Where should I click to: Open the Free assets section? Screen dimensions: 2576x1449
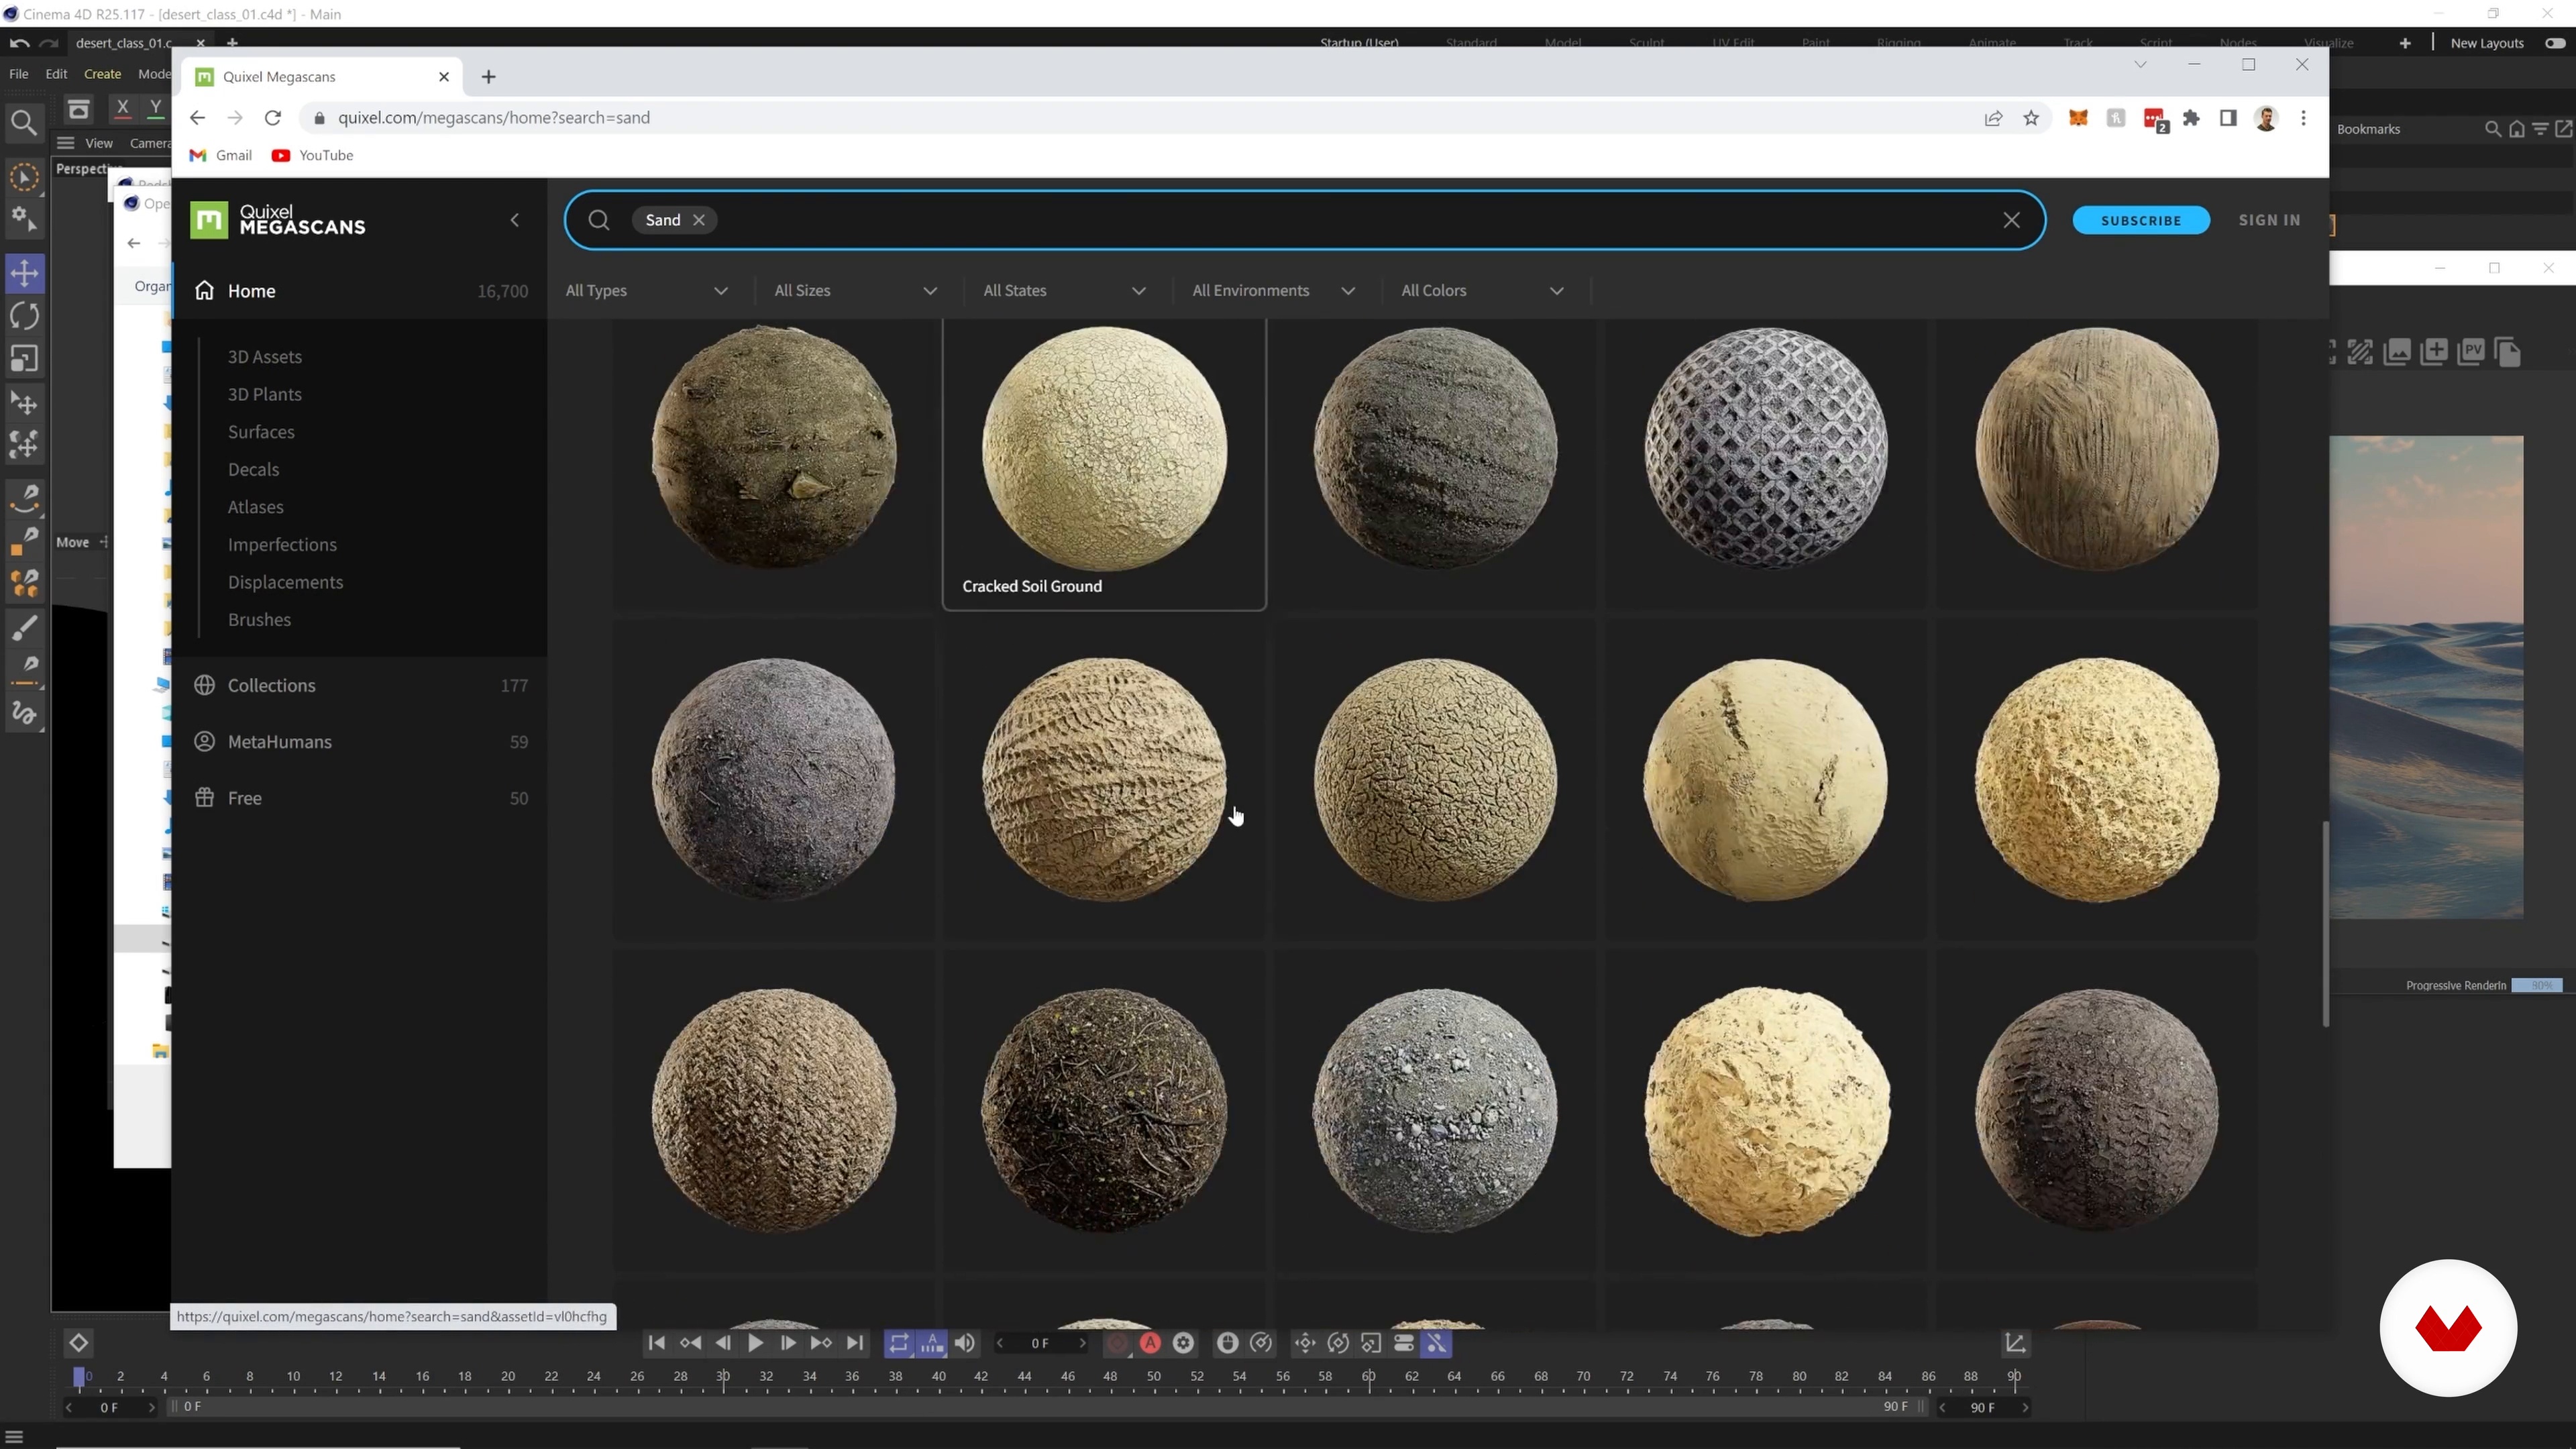[x=360, y=798]
